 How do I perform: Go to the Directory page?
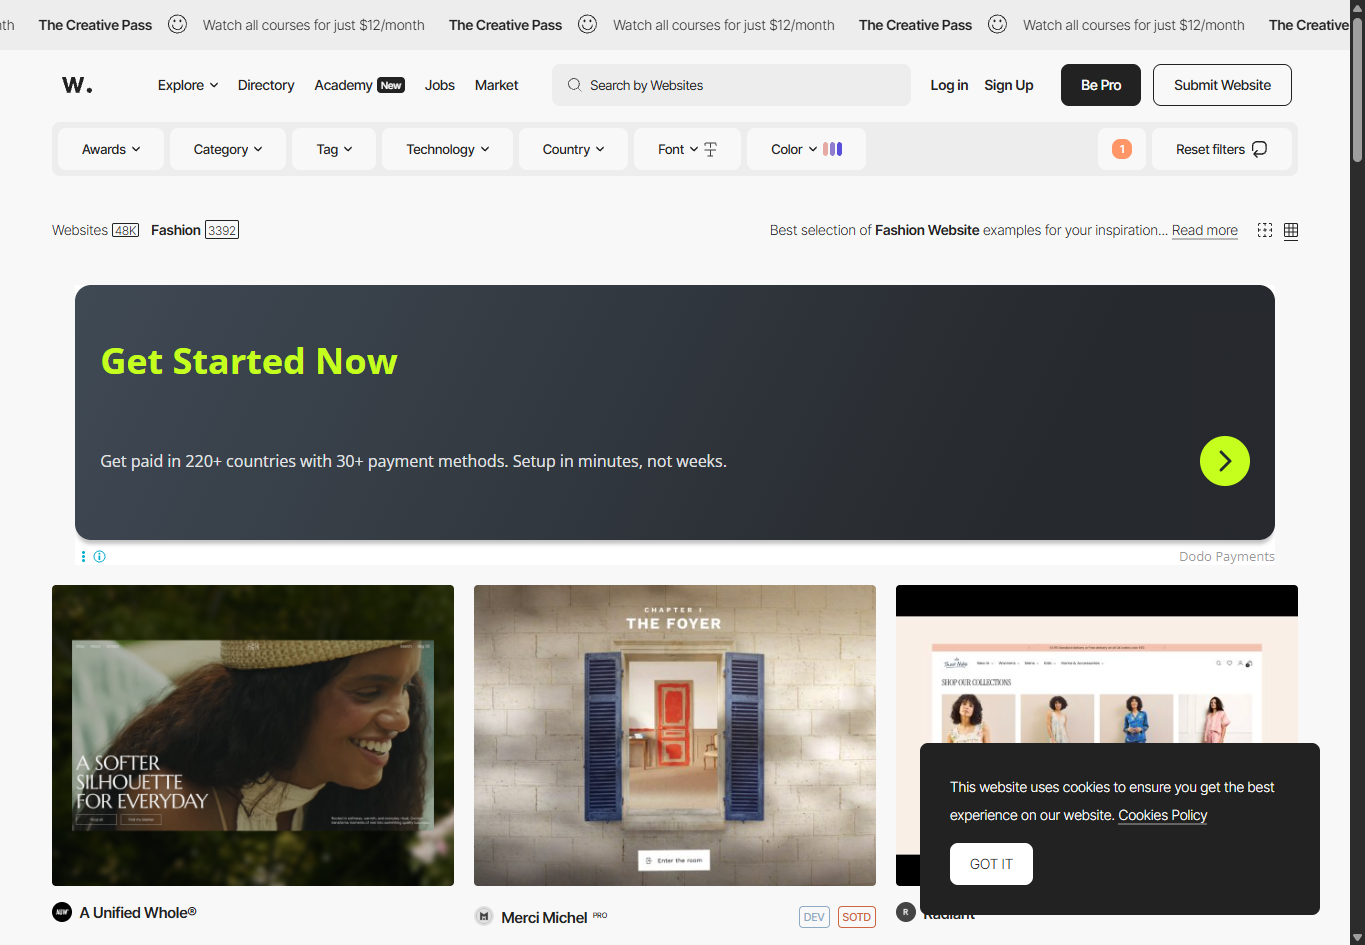point(266,85)
